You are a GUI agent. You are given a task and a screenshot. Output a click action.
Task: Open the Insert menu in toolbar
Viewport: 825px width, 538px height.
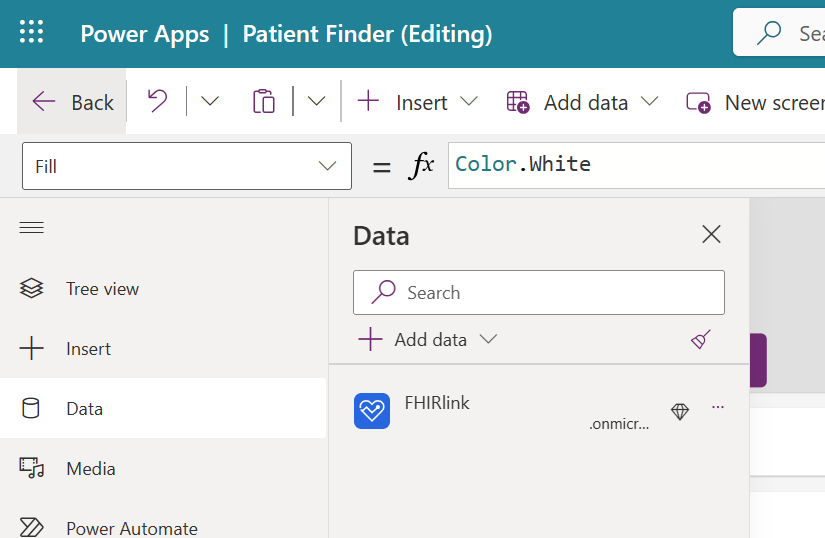point(417,102)
